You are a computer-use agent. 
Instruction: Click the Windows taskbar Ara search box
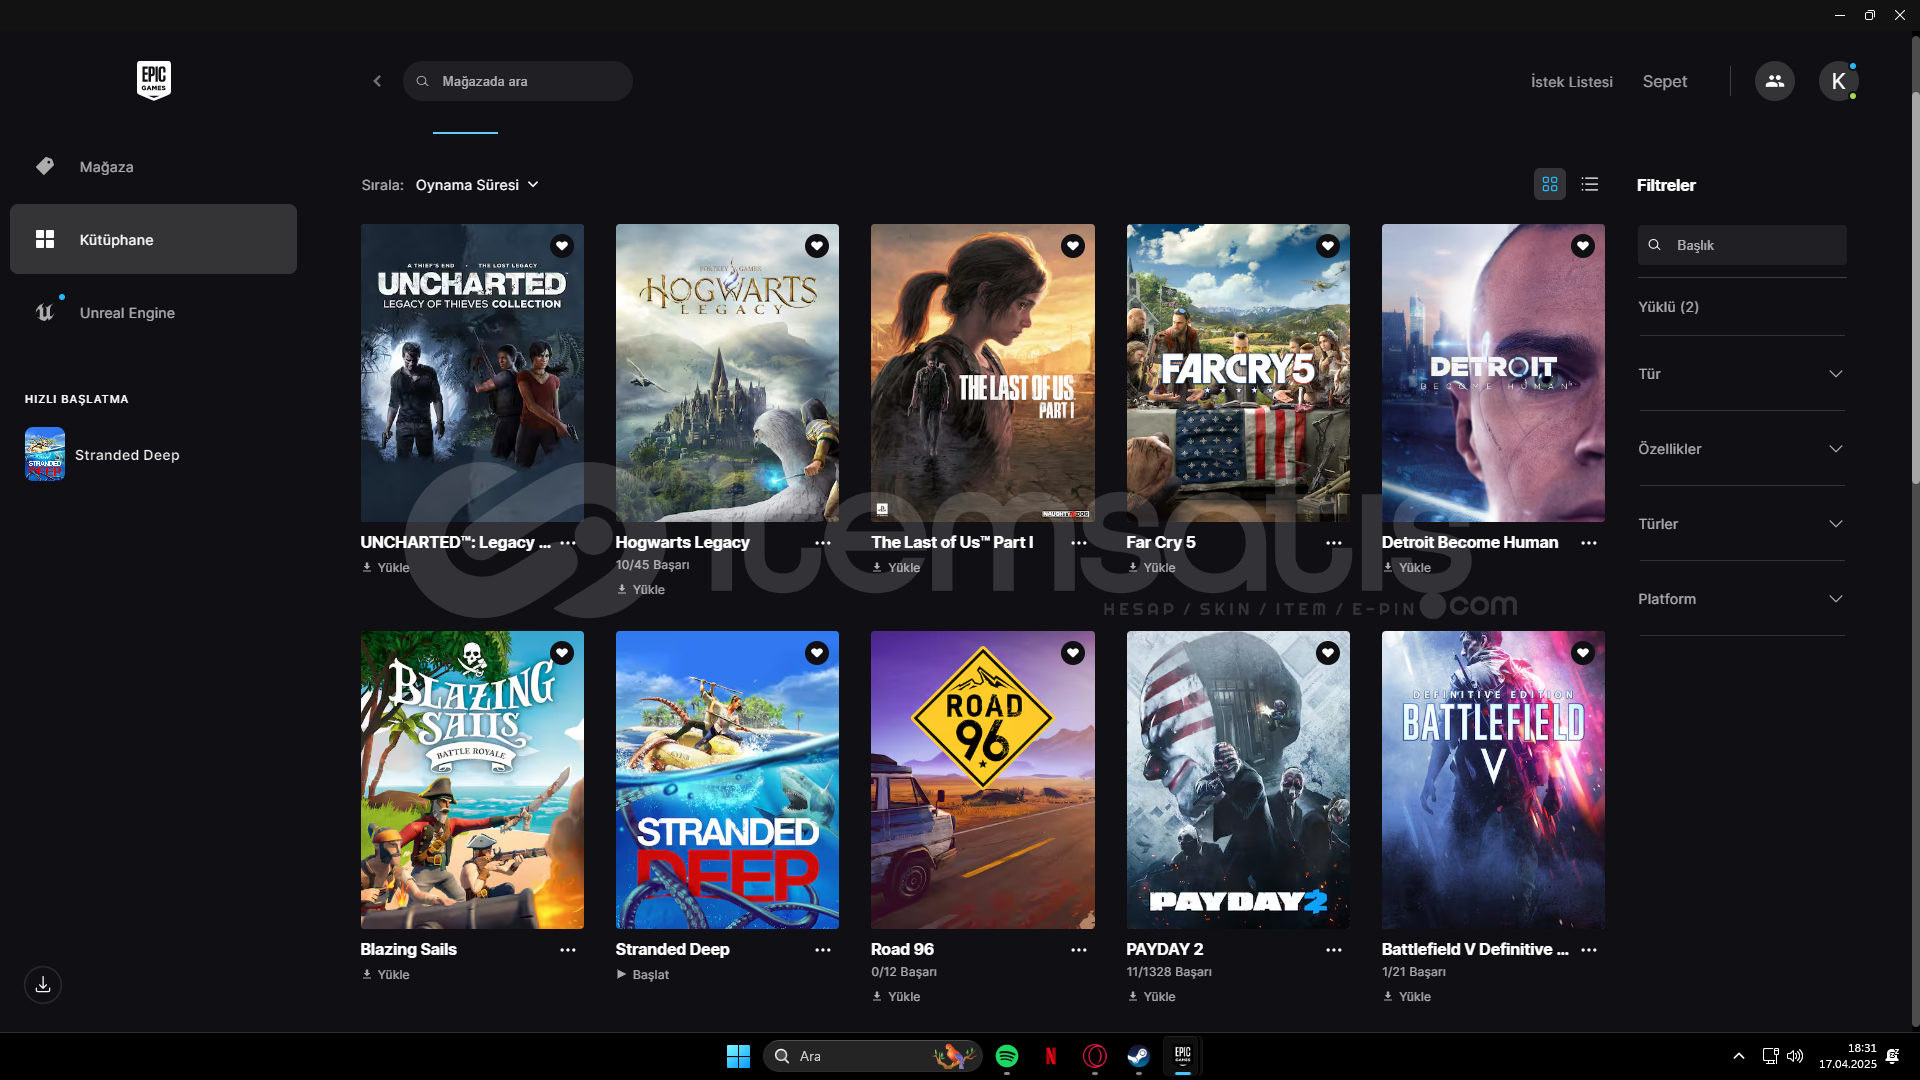click(872, 1056)
